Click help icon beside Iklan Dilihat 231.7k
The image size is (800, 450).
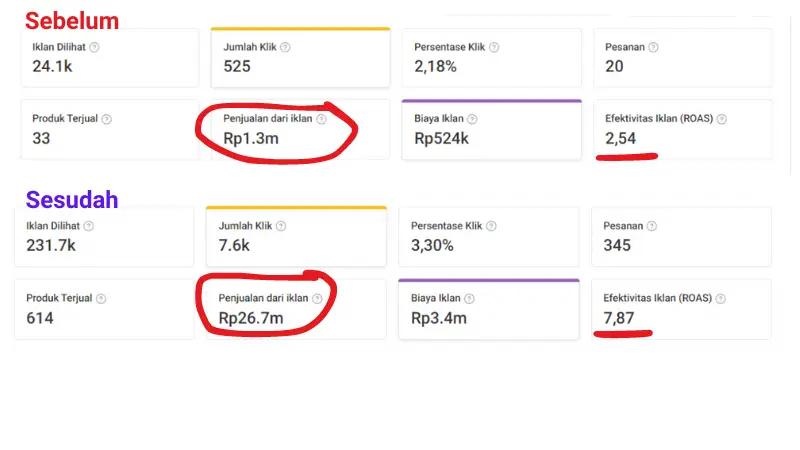click(89, 226)
